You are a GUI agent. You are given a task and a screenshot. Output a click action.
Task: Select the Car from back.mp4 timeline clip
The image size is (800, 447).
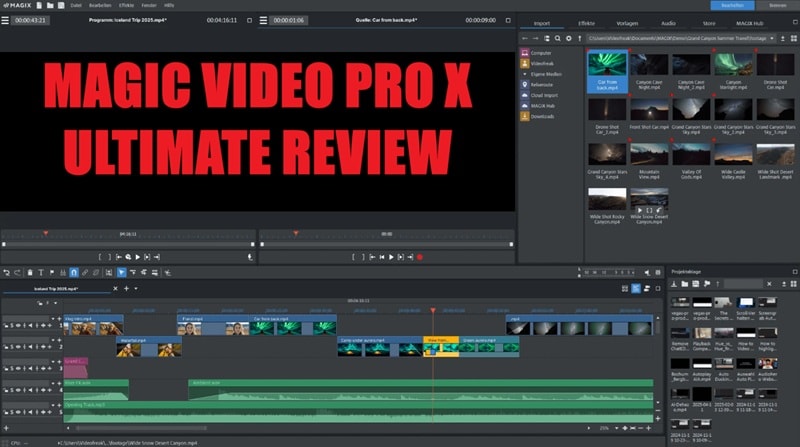pyautogui.click(x=293, y=325)
